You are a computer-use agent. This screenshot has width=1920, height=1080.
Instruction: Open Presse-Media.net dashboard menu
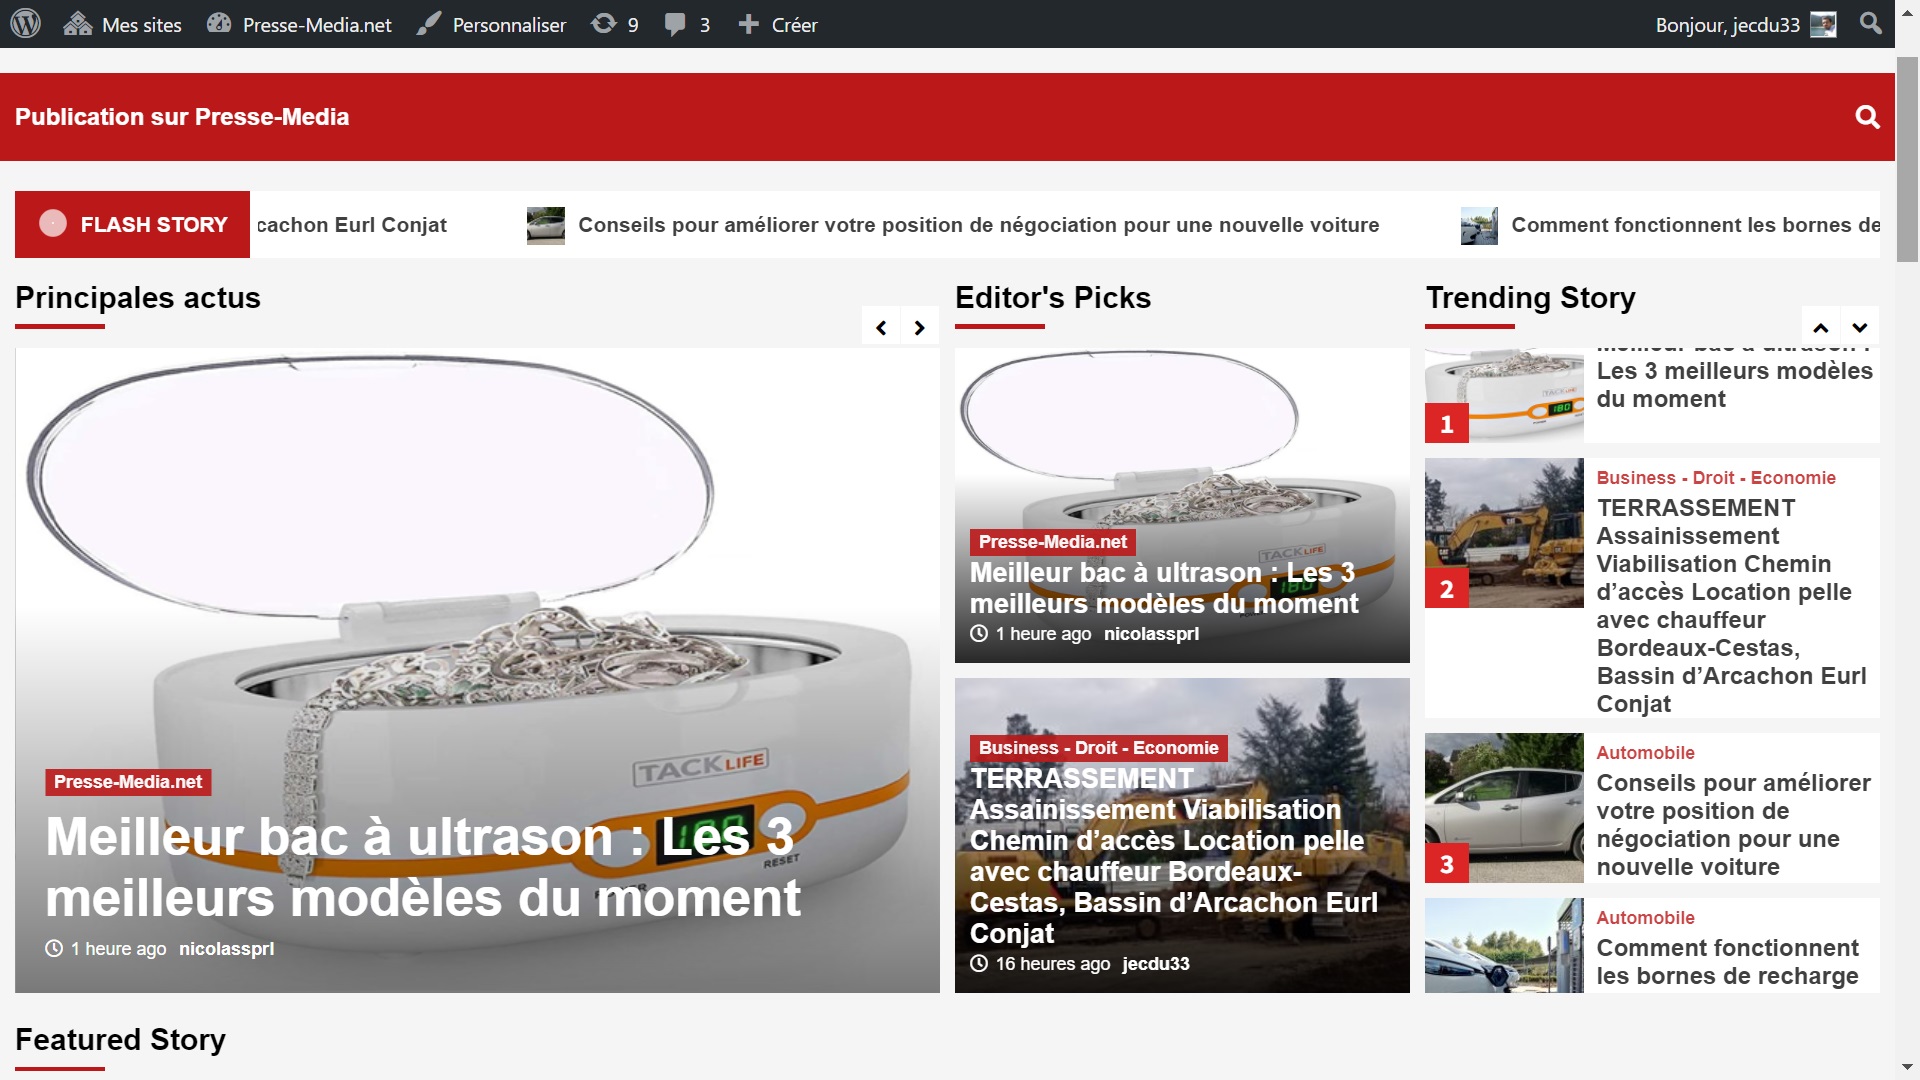(x=299, y=24)
